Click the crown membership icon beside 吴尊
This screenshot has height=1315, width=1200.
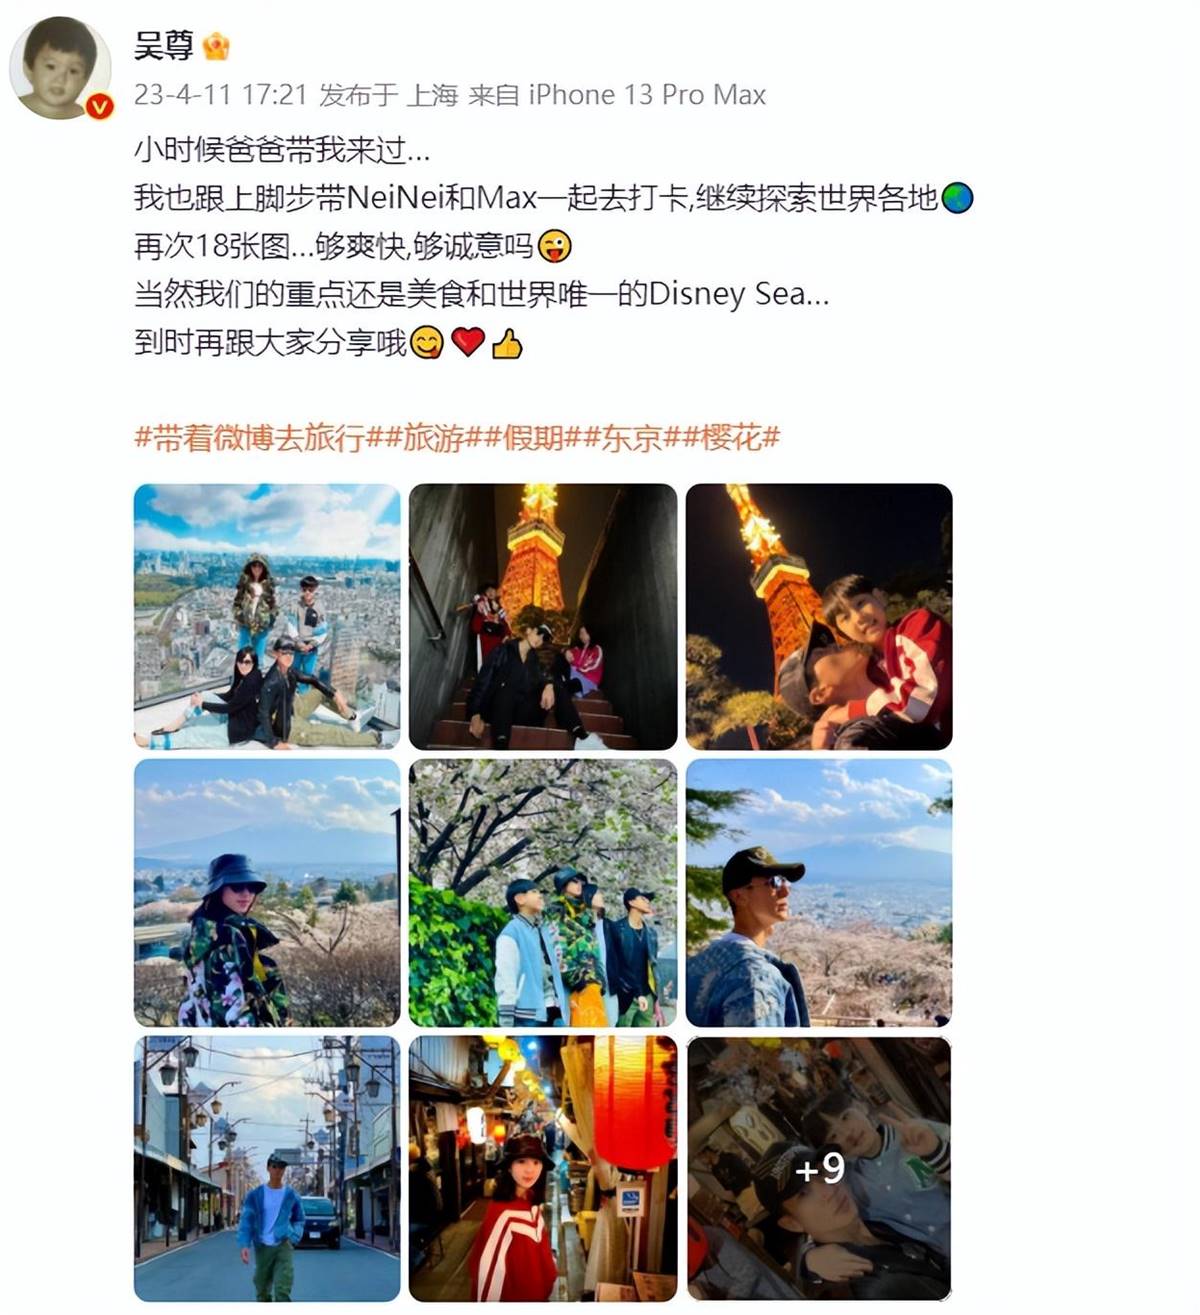click(x=216, y=46)
